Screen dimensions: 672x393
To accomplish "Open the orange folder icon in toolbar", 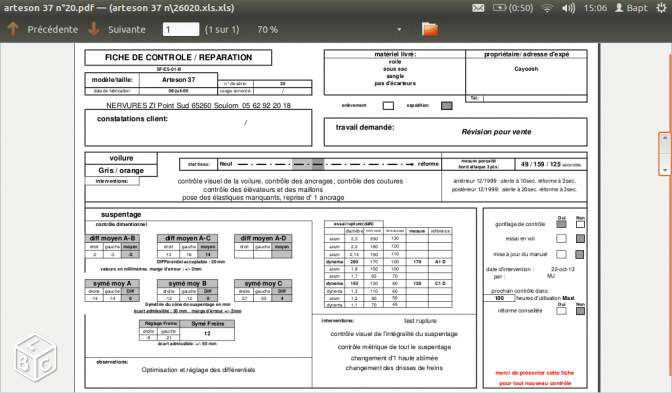I will coord(430,29).
